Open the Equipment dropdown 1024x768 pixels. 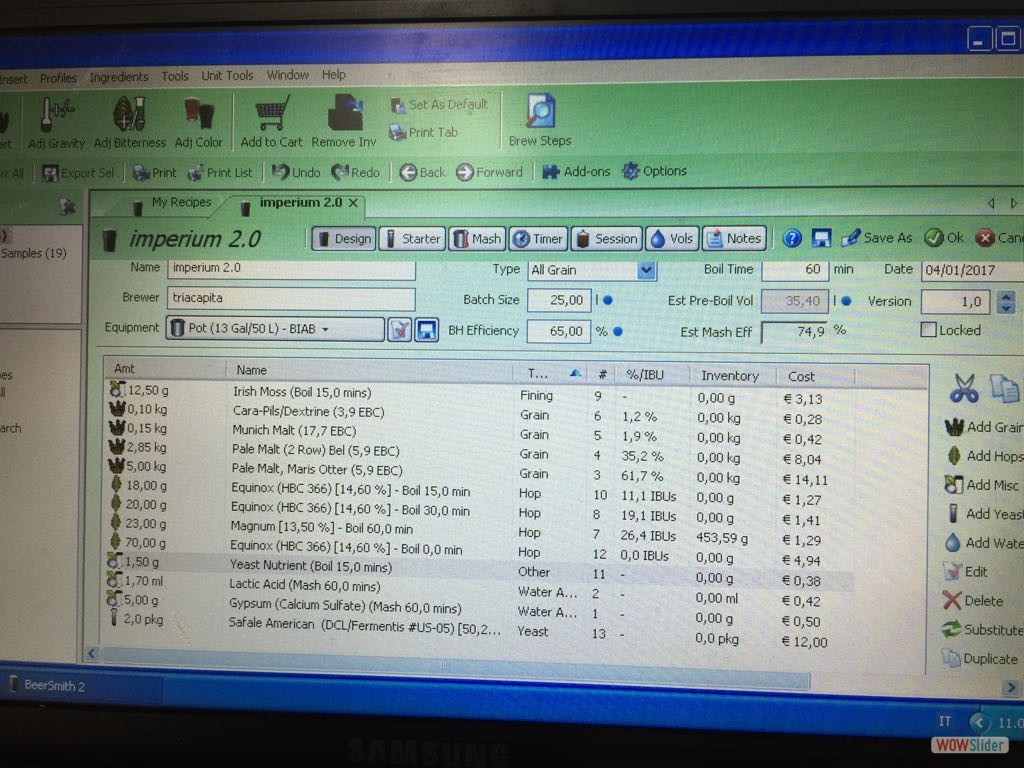(275, 328)
